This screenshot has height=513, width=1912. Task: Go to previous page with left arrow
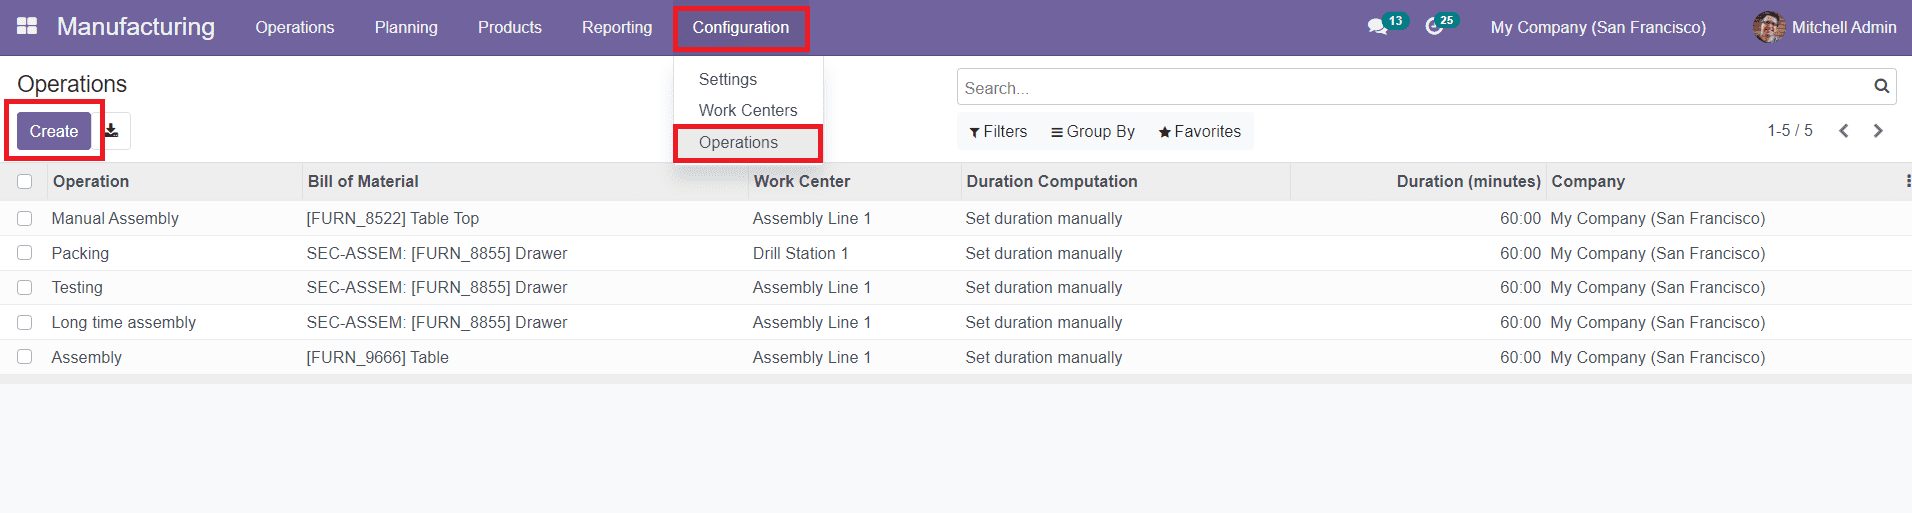[1844, 131]
